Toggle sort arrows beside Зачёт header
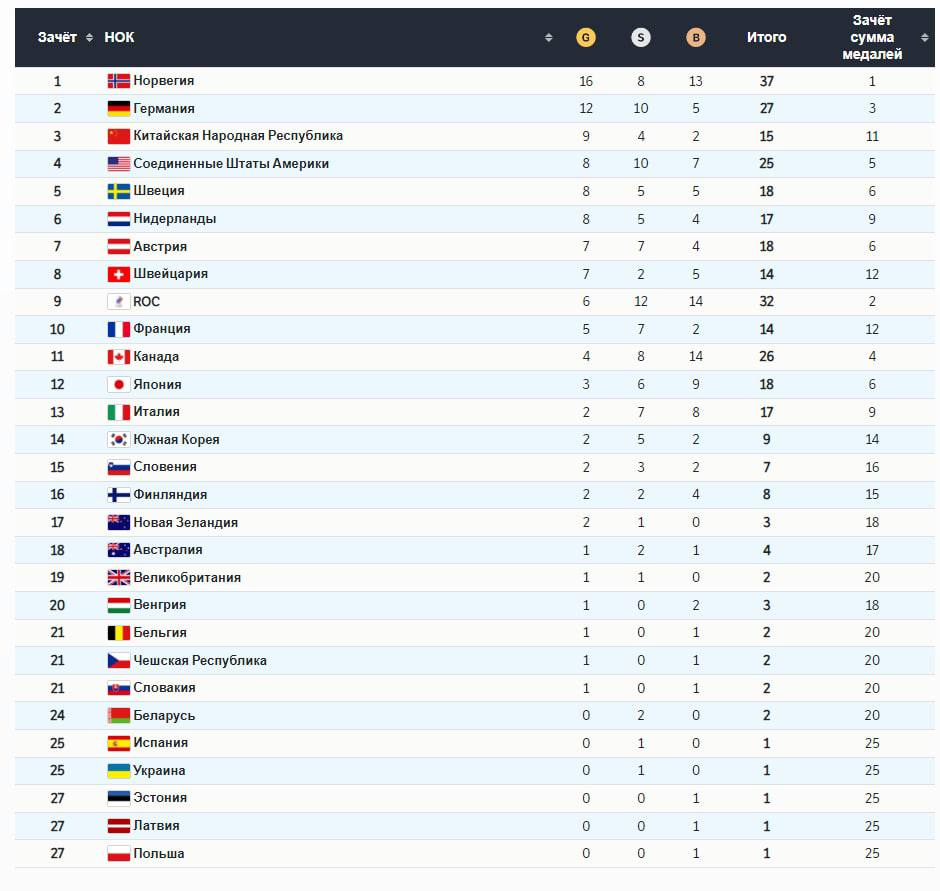 (89, 38)
